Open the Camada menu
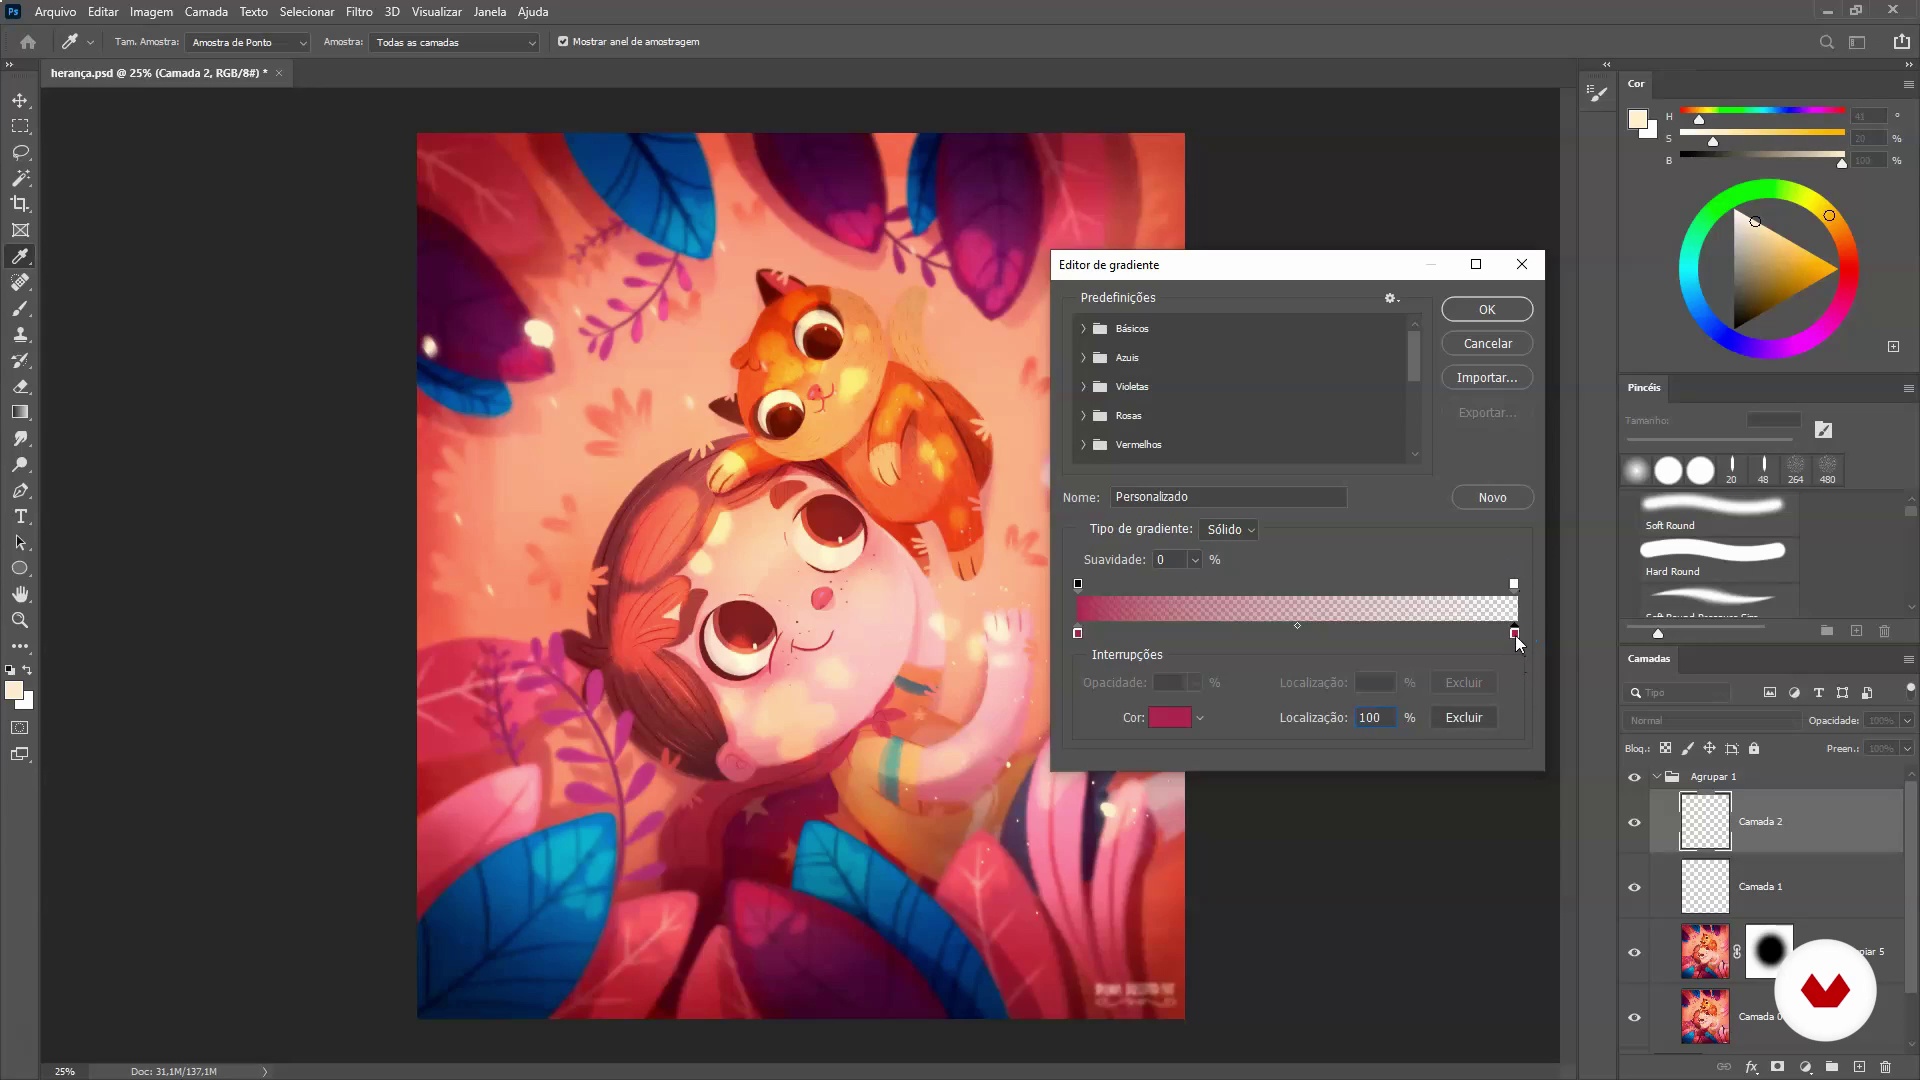 pos(206,12)
